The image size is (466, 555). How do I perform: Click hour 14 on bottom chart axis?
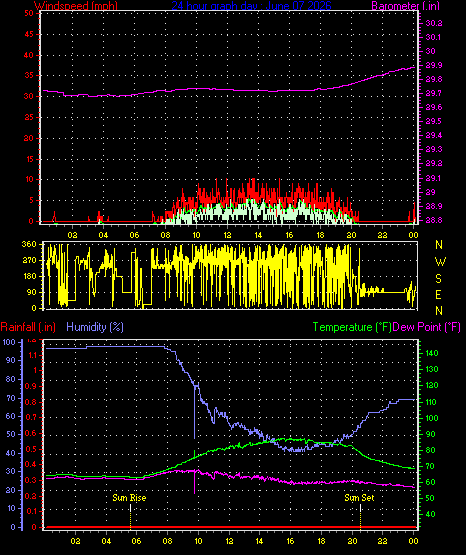coord(259,541)
